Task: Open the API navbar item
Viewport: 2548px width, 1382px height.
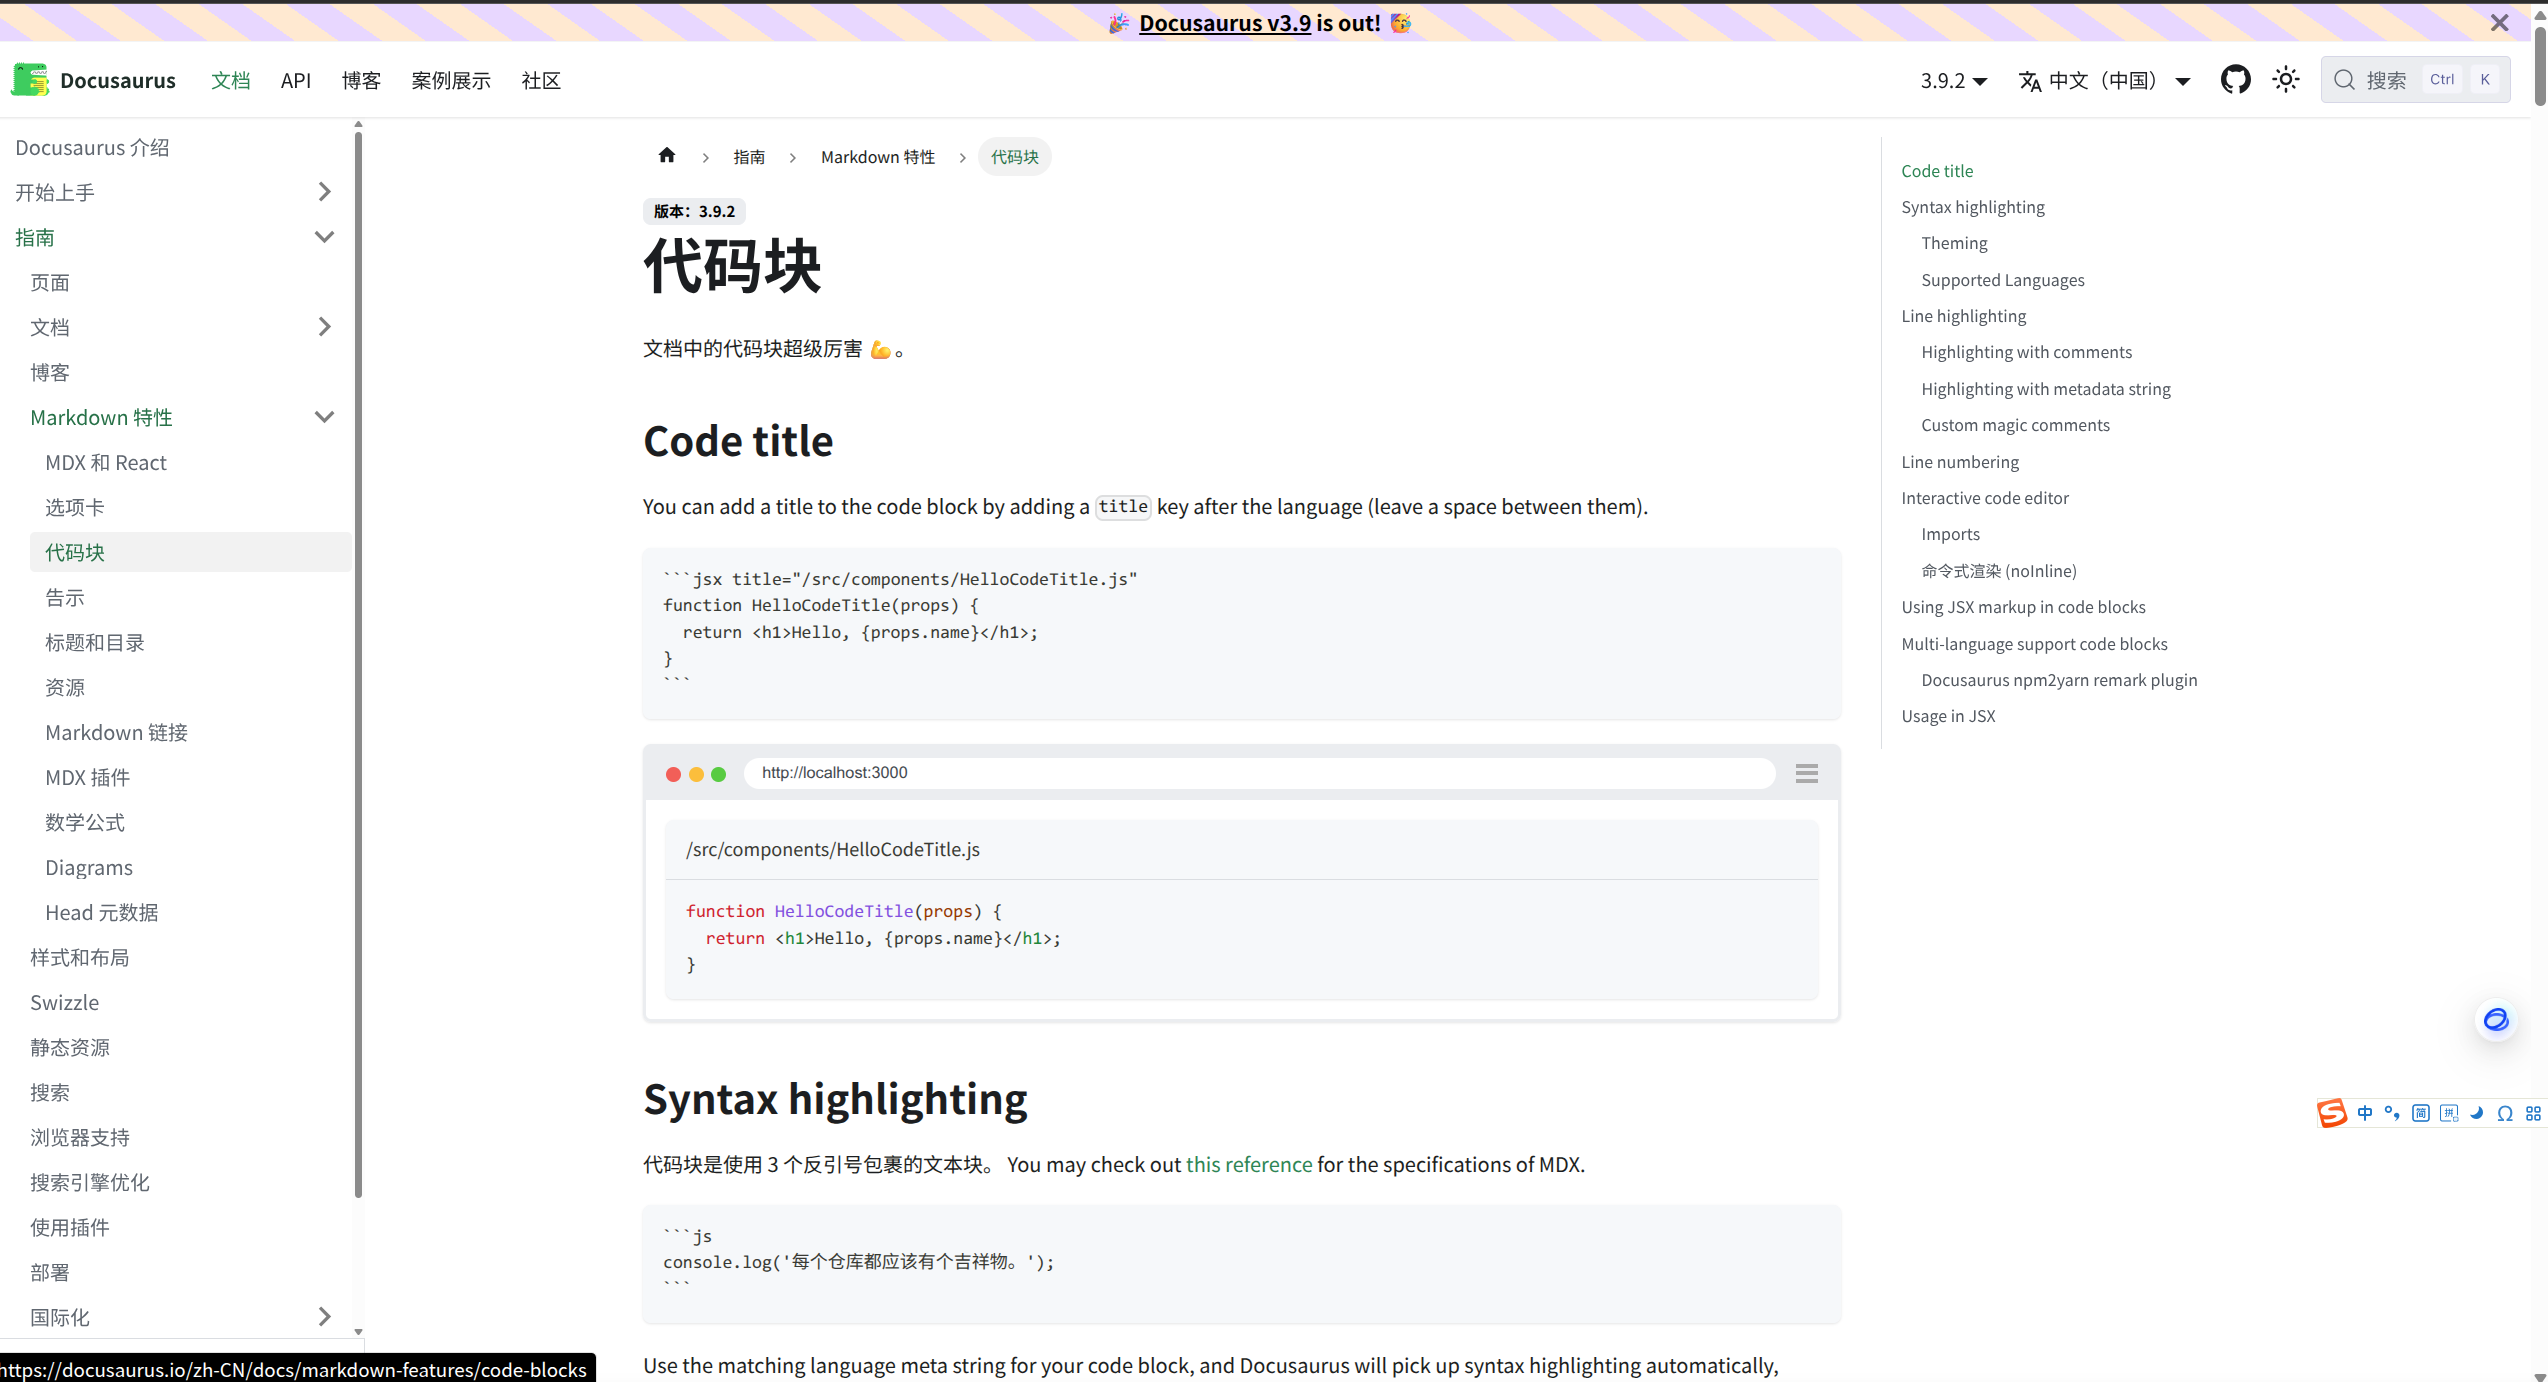Action: [296, 81]
